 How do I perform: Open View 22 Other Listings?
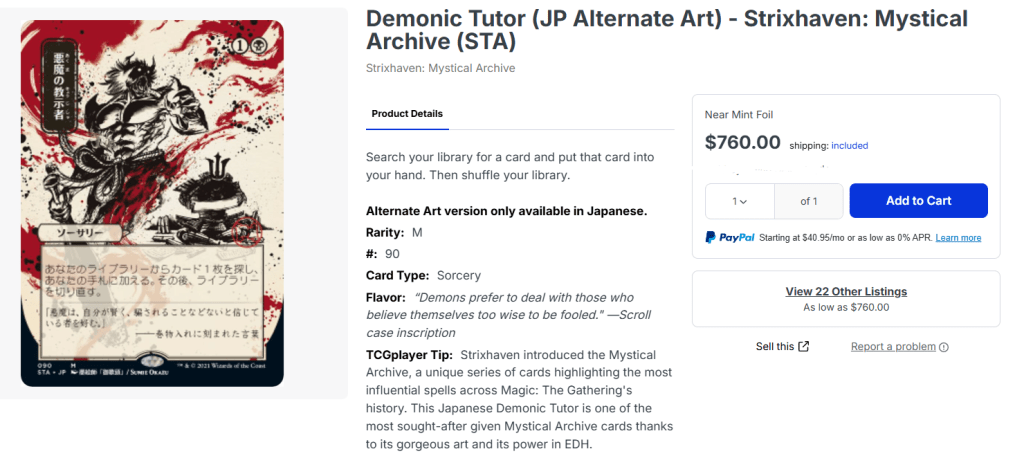[x=846, y=292]
